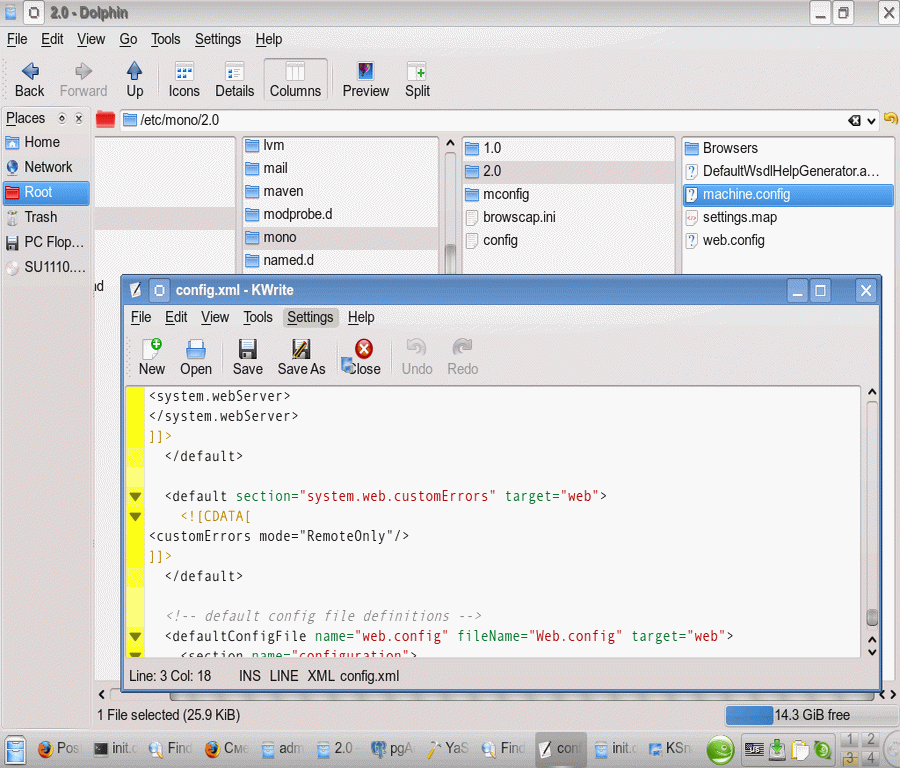Switch to virtual desktop 2 in pager

pyautogui.click(x=870, y=739)
